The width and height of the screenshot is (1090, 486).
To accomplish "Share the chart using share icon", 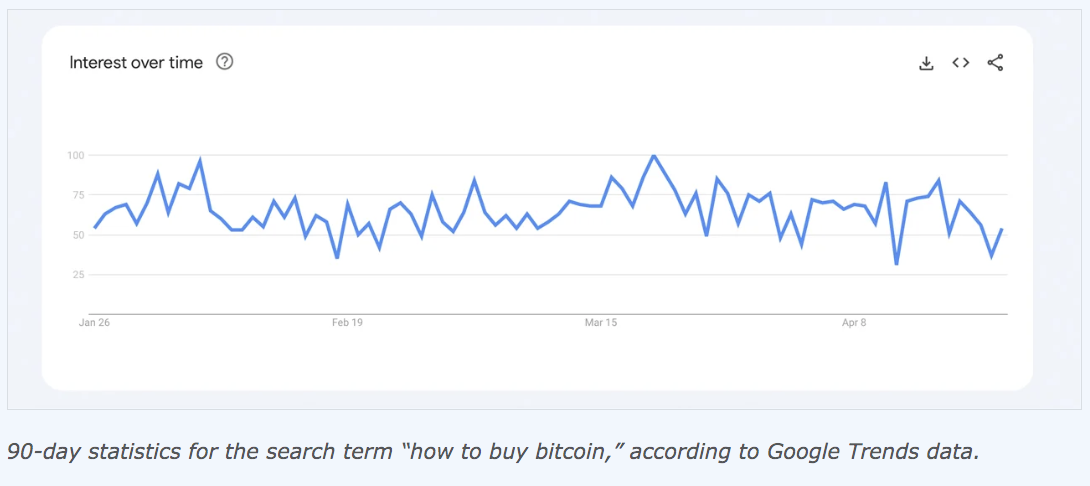I will click(995, 63).
